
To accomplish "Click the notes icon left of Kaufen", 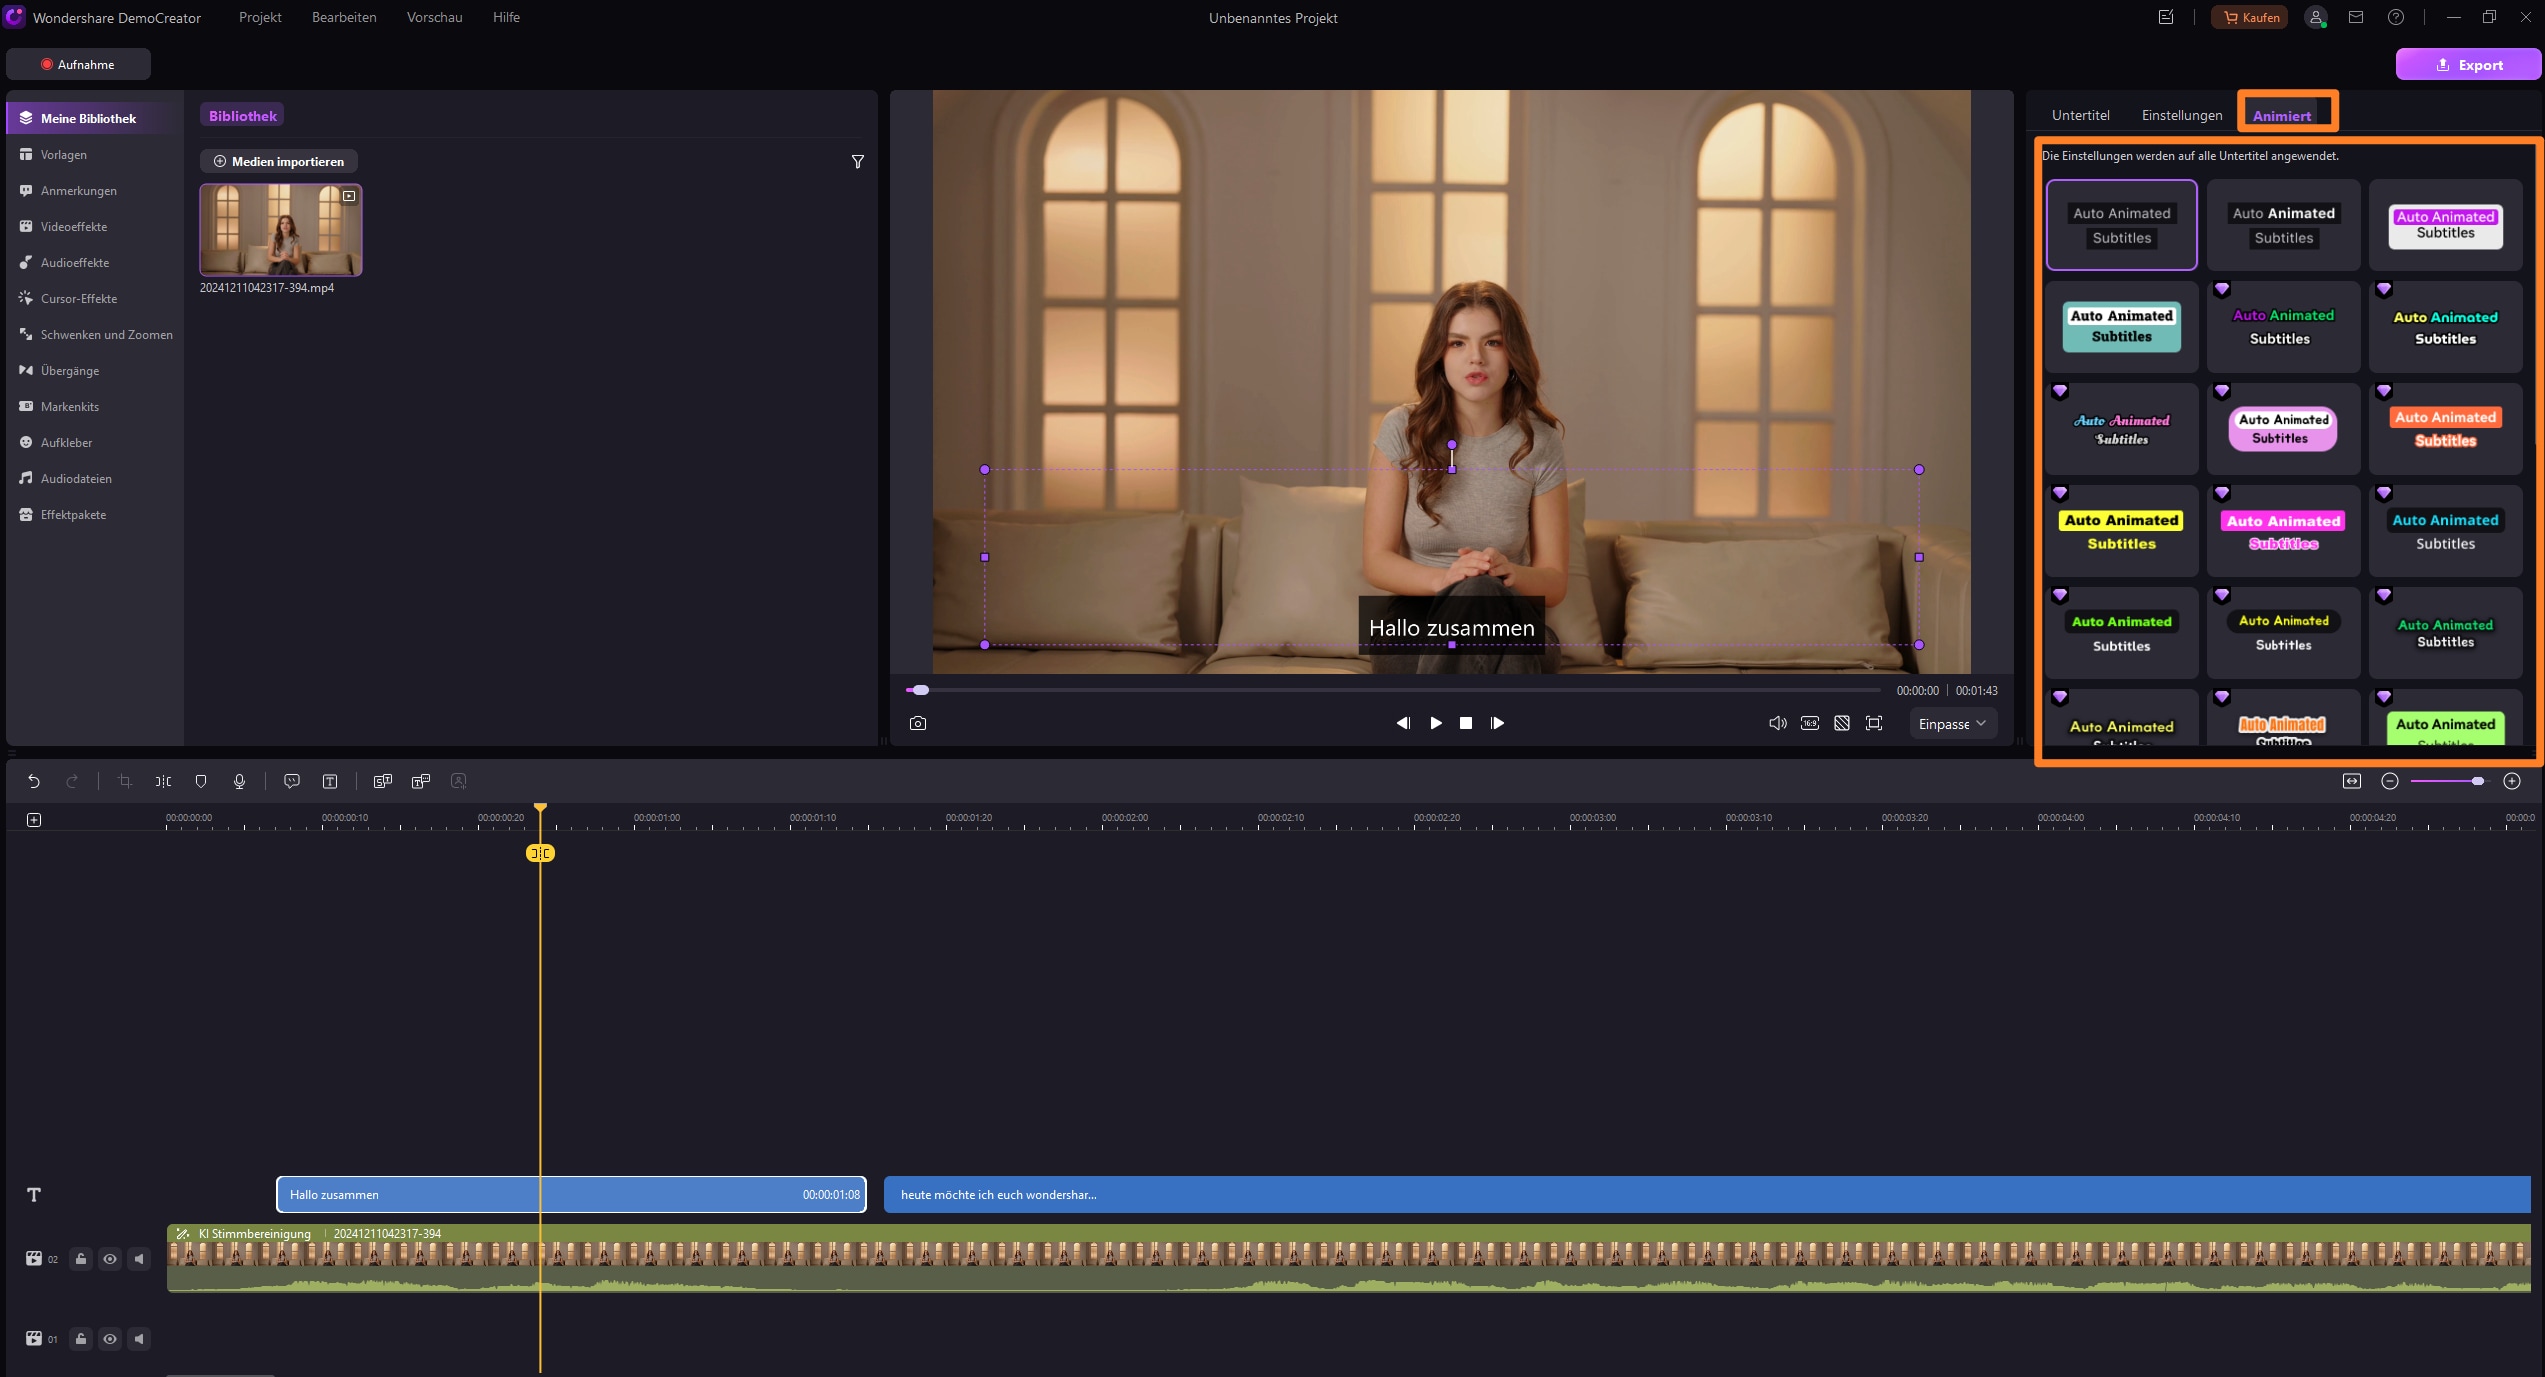I will point(2166,17).
